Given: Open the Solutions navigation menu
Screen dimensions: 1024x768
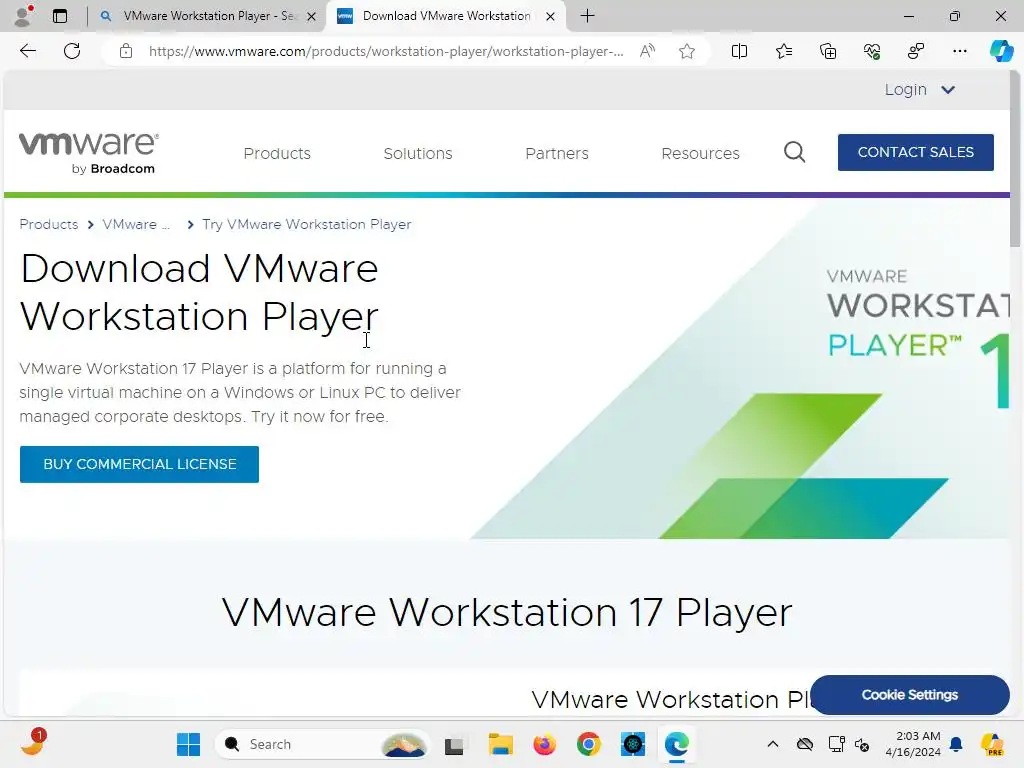Looking at the screenshot, I should (418, 153).
